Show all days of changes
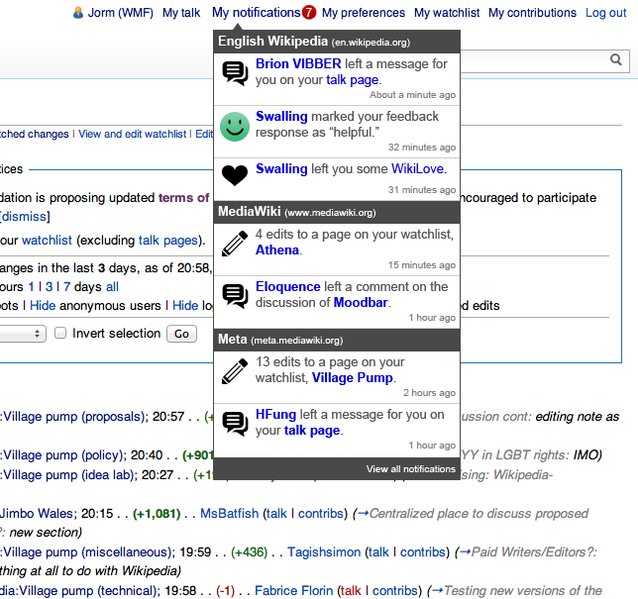 pos(112,287)
